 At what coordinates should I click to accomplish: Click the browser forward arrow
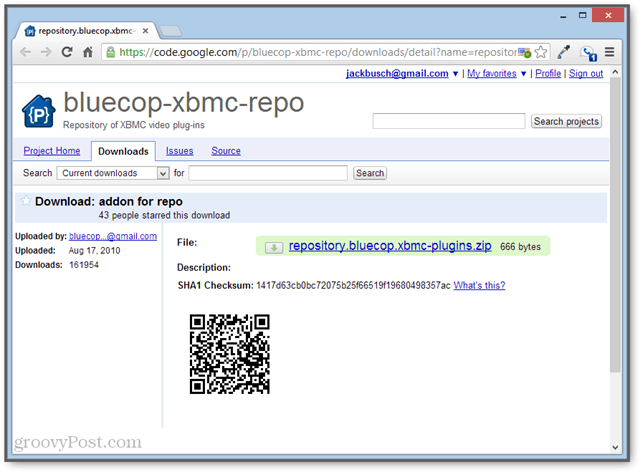(x=46, y=52)
